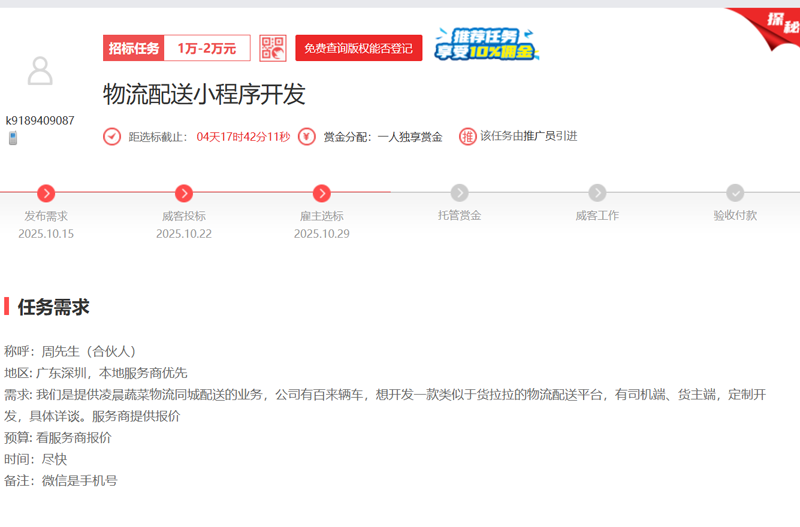Click the 需求 description paragraph
The width and height of the screenshot is (800, 527).
tap(385, 405)
